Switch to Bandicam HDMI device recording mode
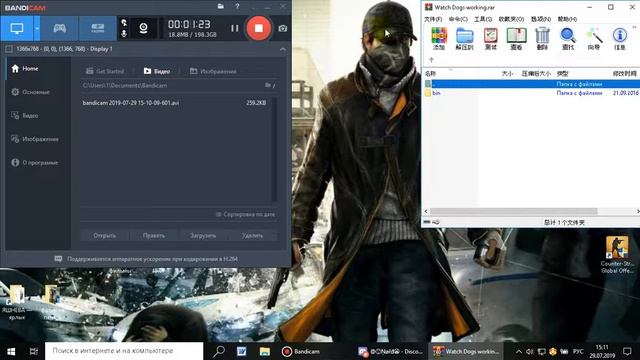Image resolution: width=640 pixels, height=360 pixels. [x=98, y=28]
